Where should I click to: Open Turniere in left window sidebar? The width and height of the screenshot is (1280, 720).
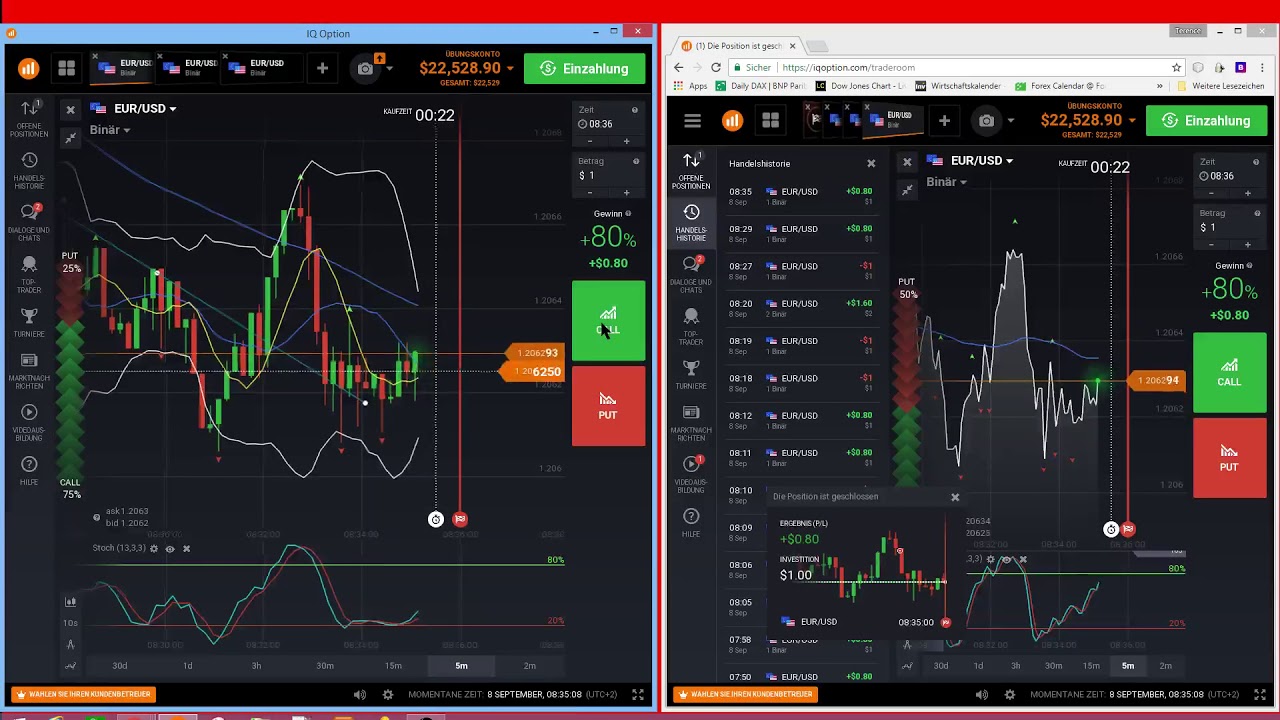click(x=29, y=323)
